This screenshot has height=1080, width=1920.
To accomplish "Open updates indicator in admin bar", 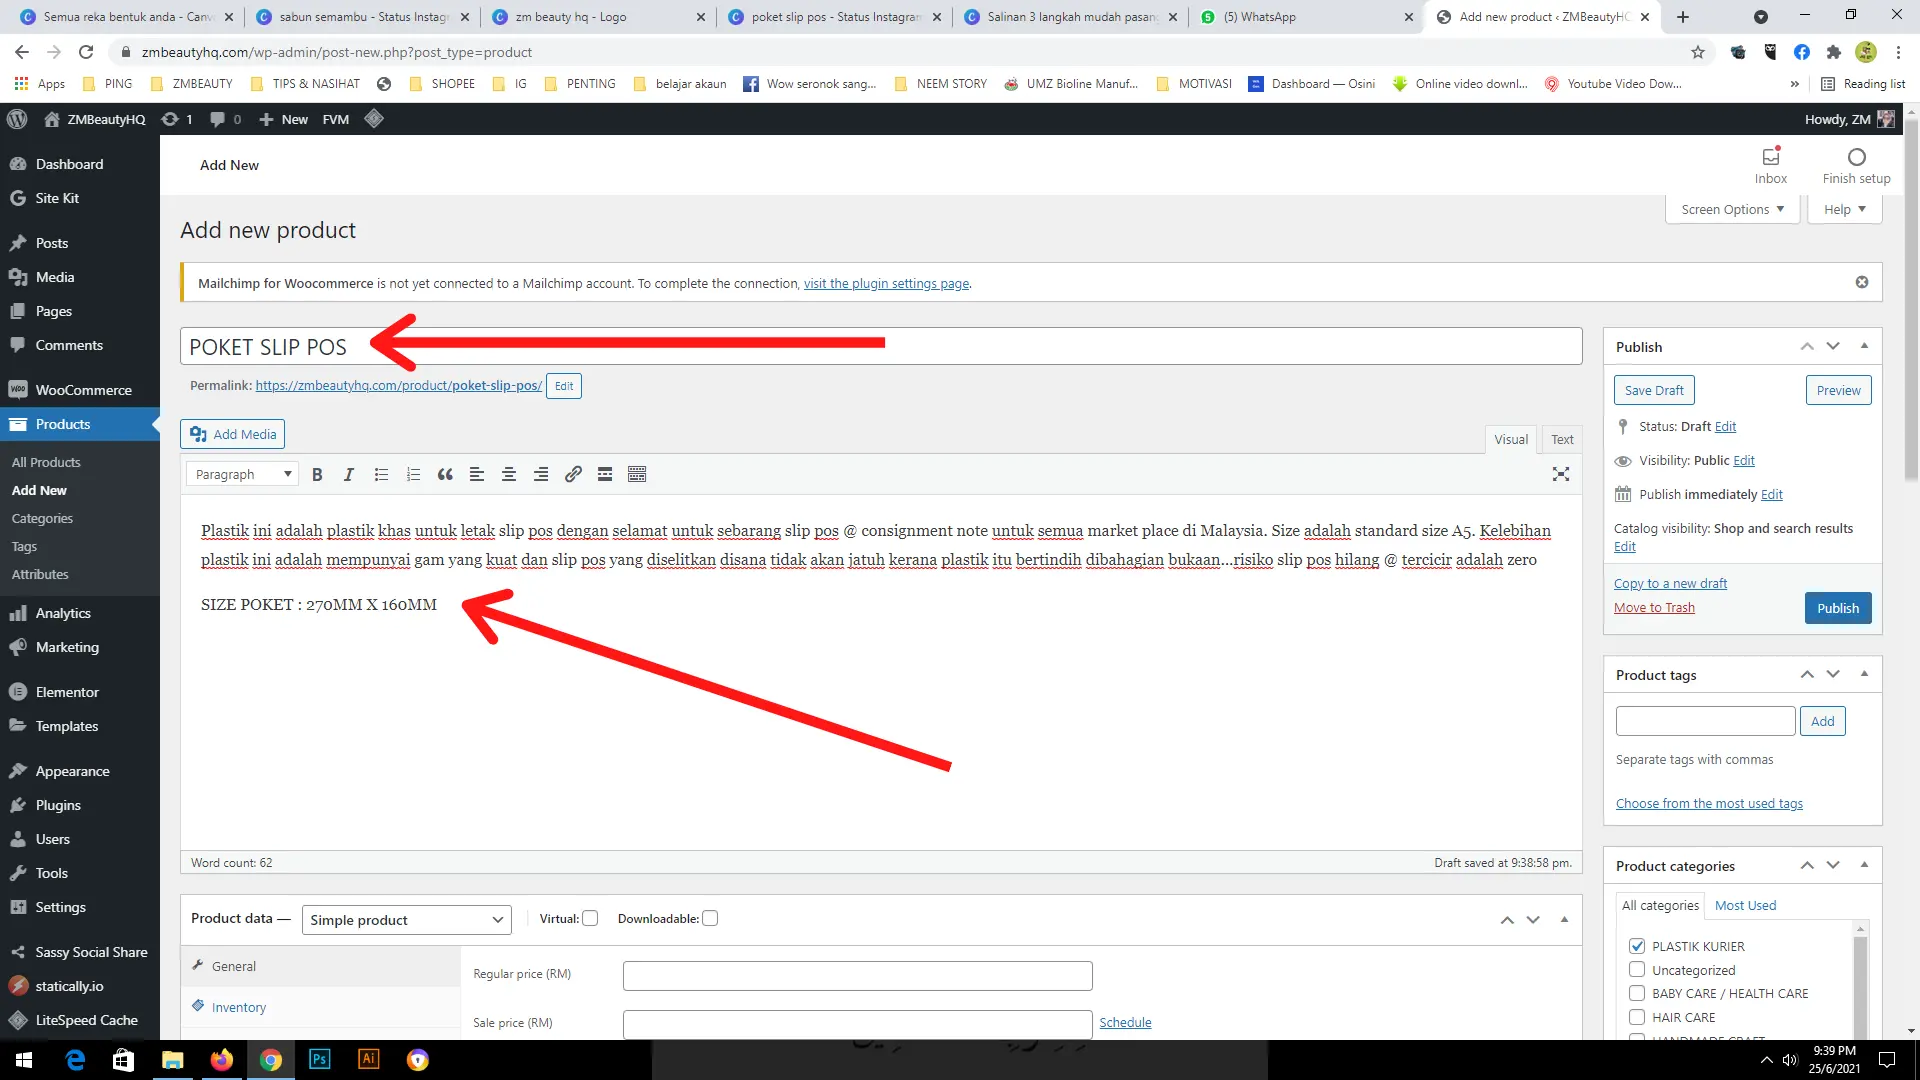I will [177, 119].
